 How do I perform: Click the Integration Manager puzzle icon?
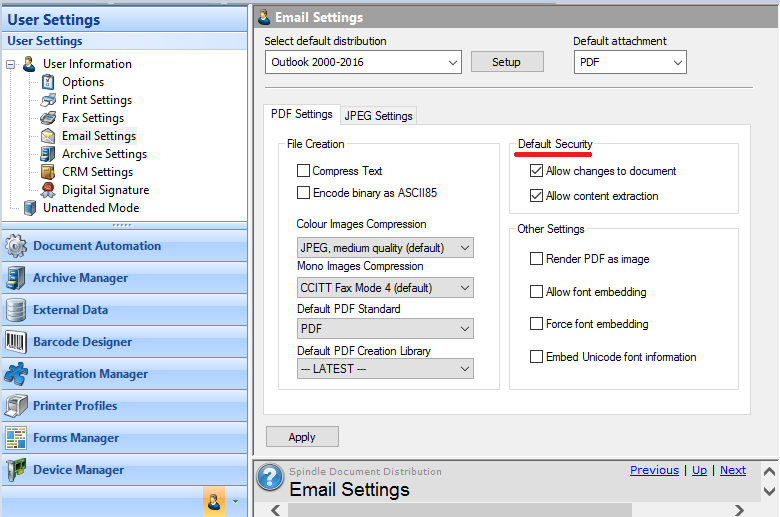click(16, 374)
